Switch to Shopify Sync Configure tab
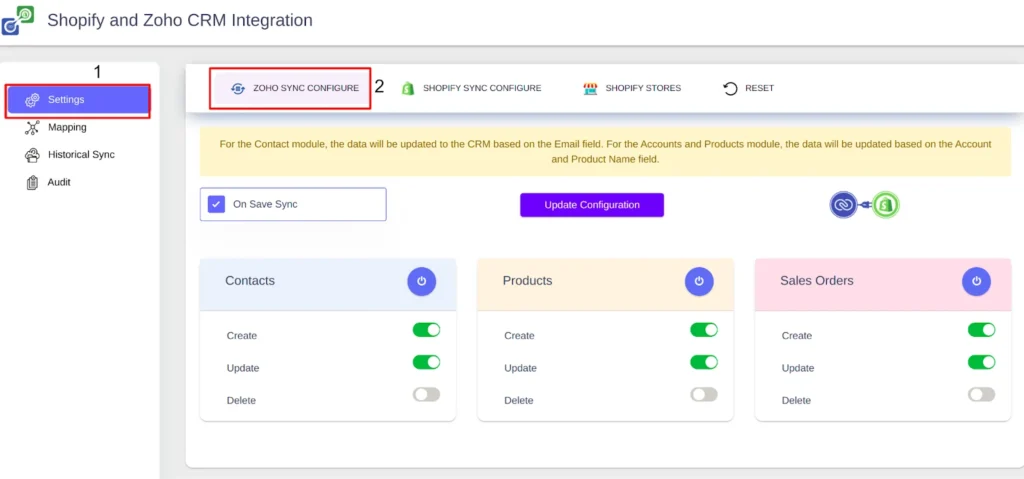This screenshot has height=479, width=1024. click(x=472, y=88)
